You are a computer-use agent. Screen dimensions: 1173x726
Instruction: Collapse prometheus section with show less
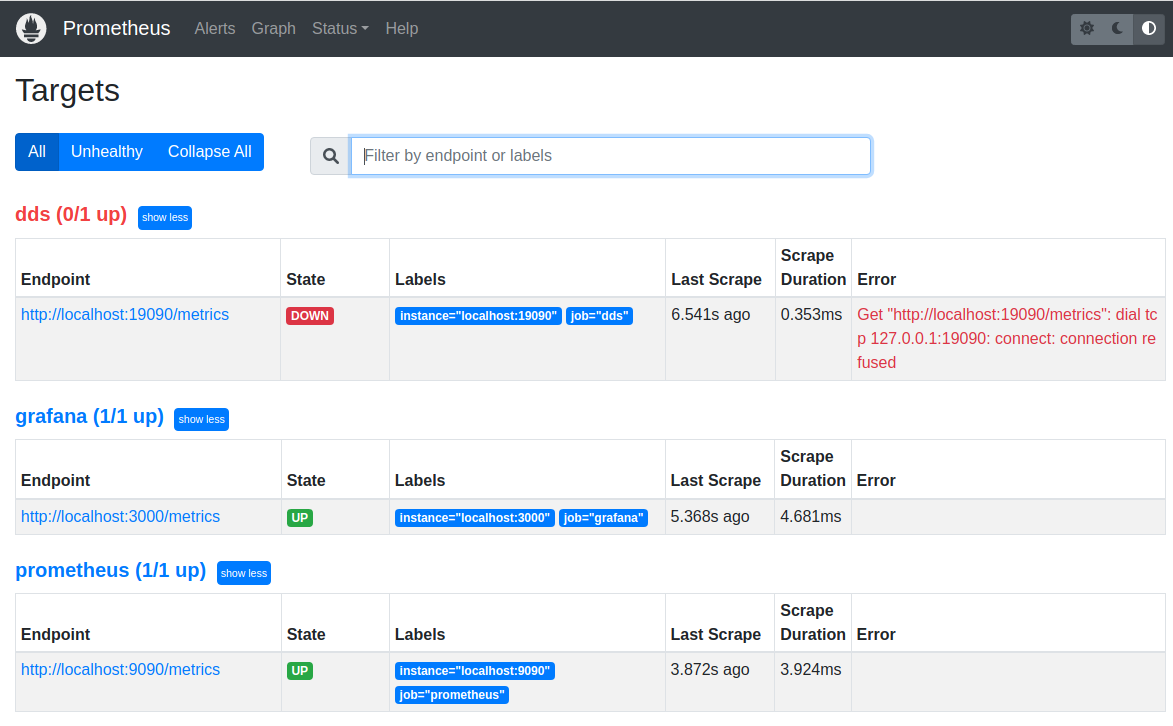(244, 573)
